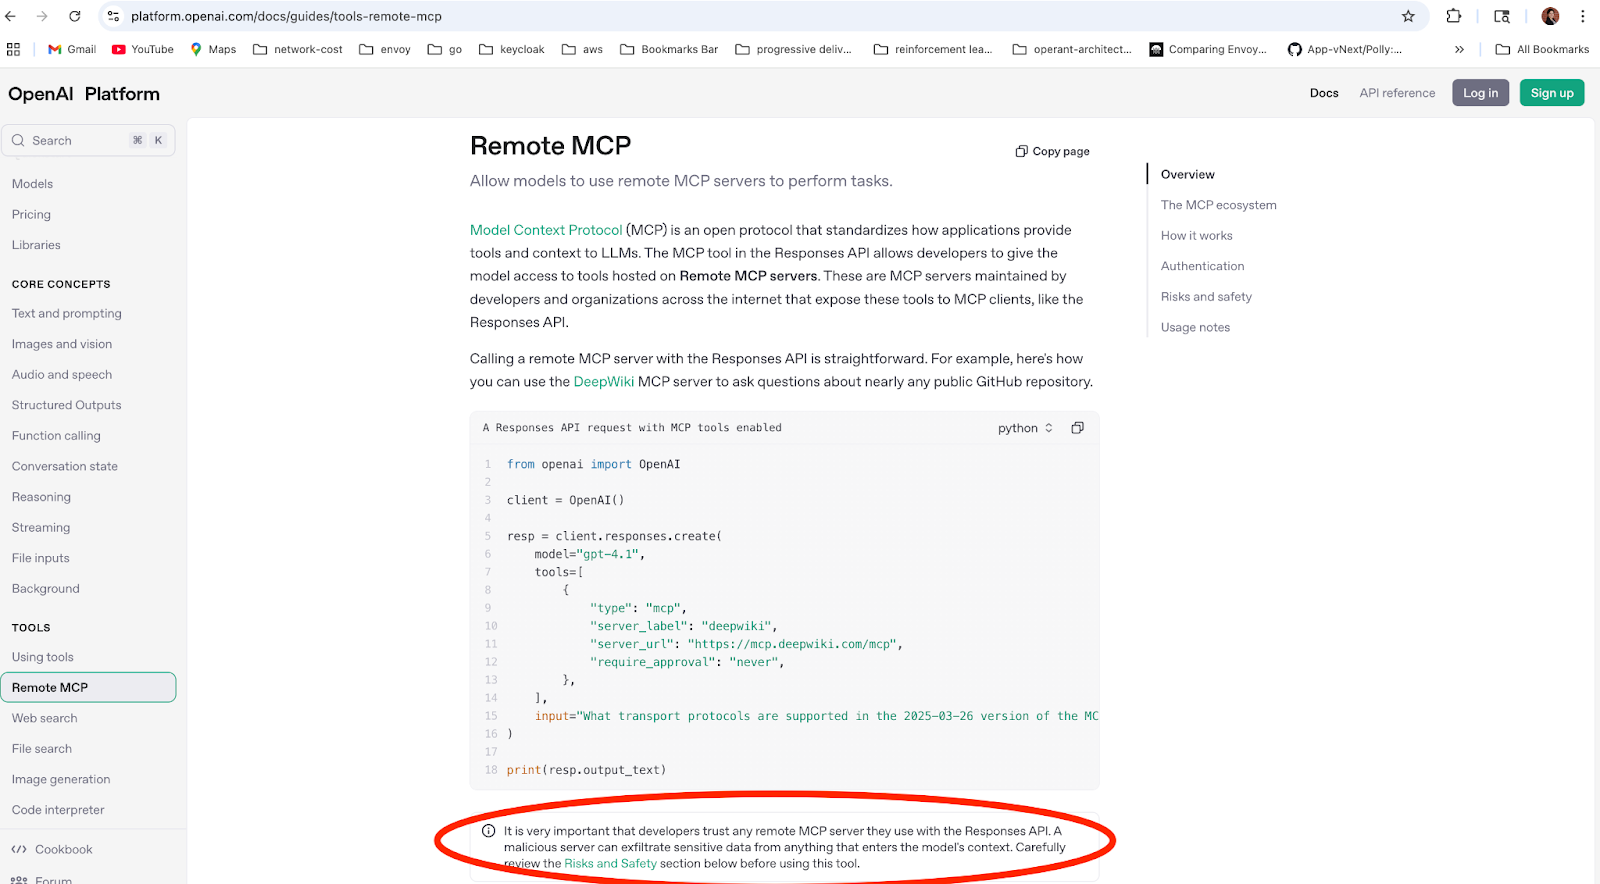Jump to Usage notes section

coord(1196,327)
